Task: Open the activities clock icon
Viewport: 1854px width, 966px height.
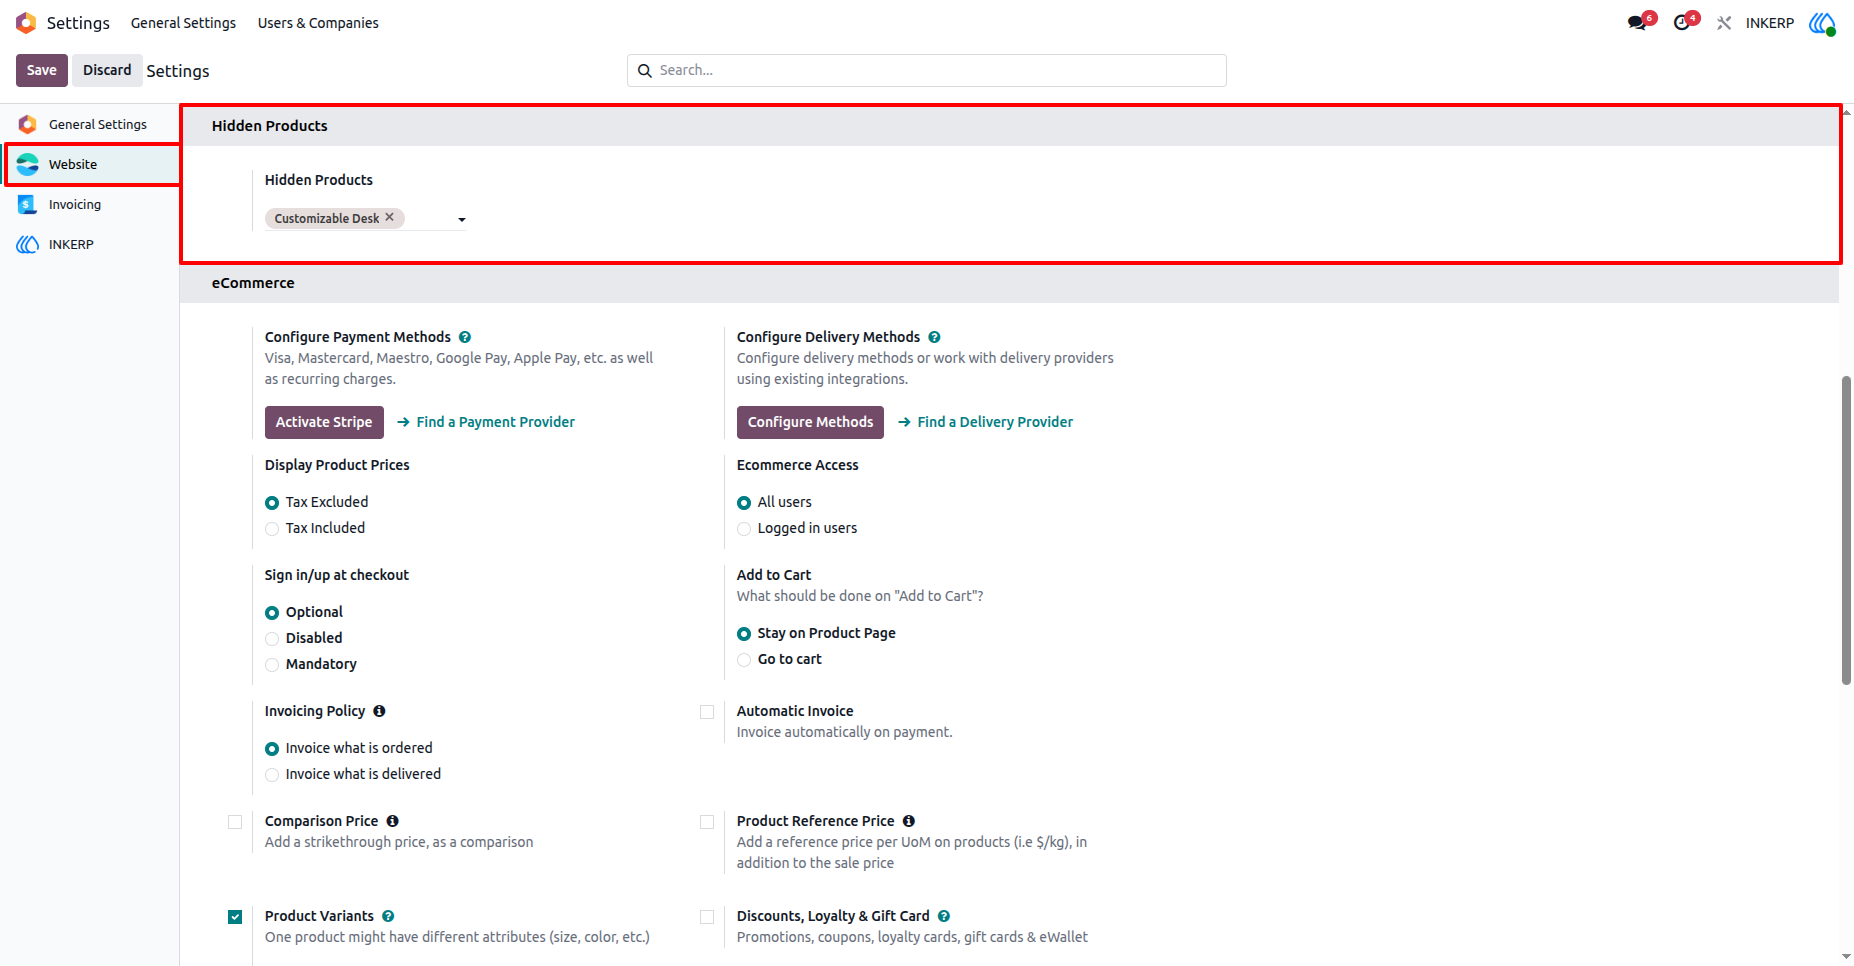Action: (1683, 23)
